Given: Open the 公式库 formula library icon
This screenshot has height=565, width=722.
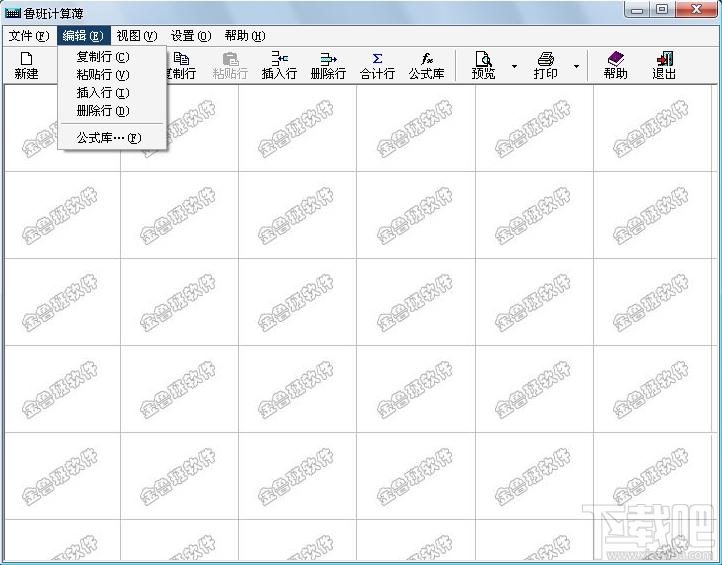Looking at the screenshot, I should click(x=426, y=58).
